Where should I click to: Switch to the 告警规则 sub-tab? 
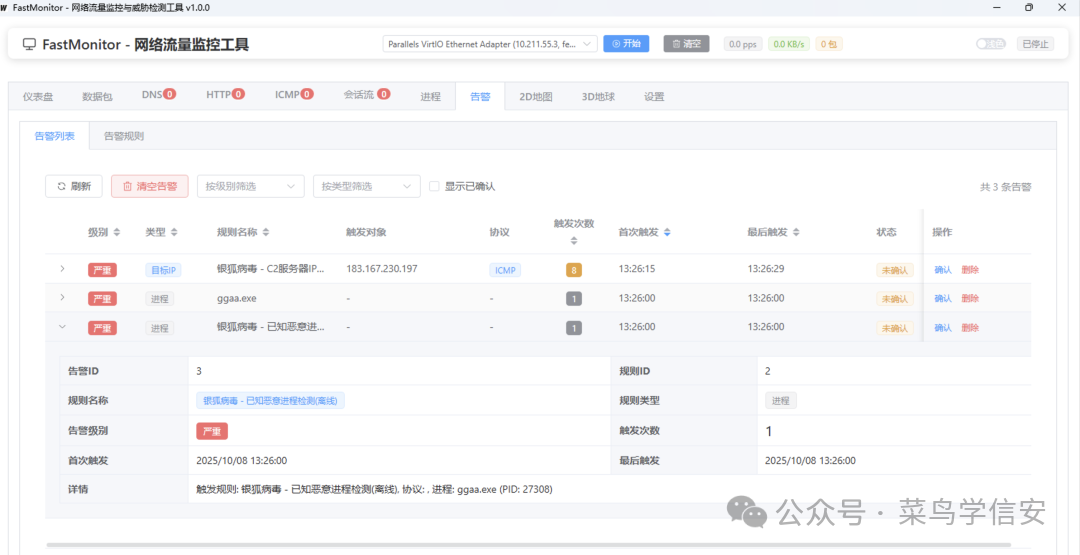click(124, 136)
